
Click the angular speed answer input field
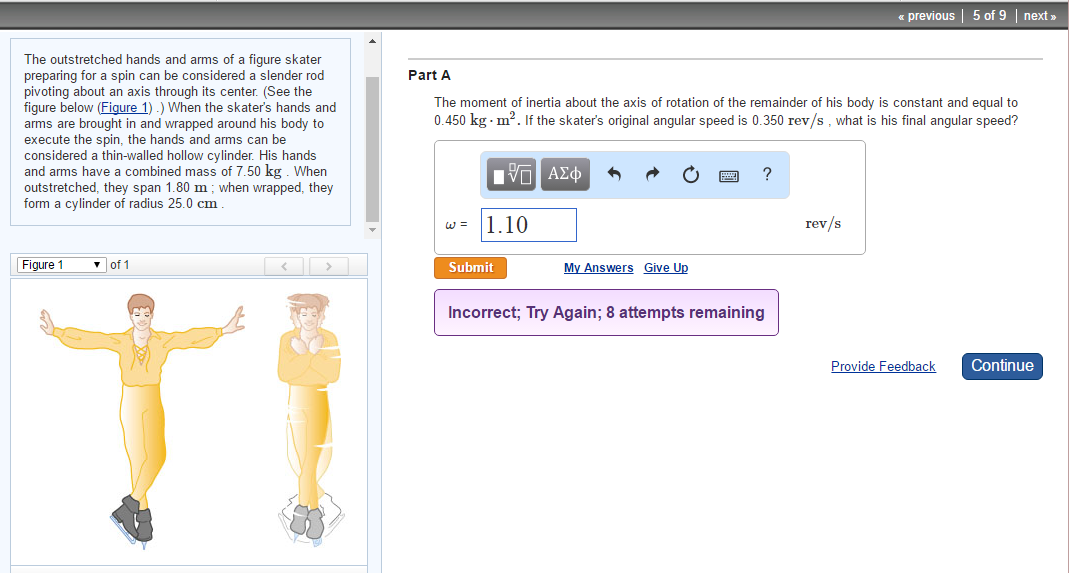pos(529,225)
